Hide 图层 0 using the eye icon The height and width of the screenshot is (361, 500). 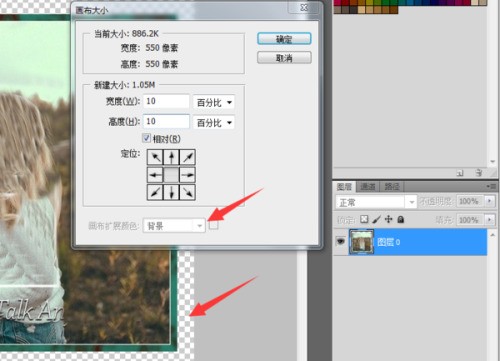tap(340, 241)
